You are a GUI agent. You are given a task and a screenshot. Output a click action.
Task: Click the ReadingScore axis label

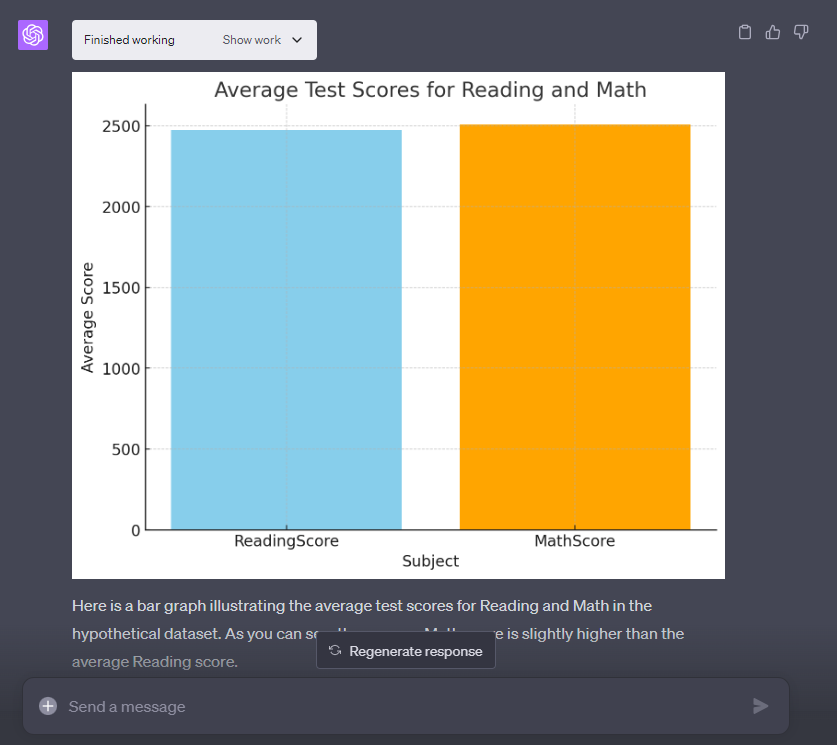(286, 541)
